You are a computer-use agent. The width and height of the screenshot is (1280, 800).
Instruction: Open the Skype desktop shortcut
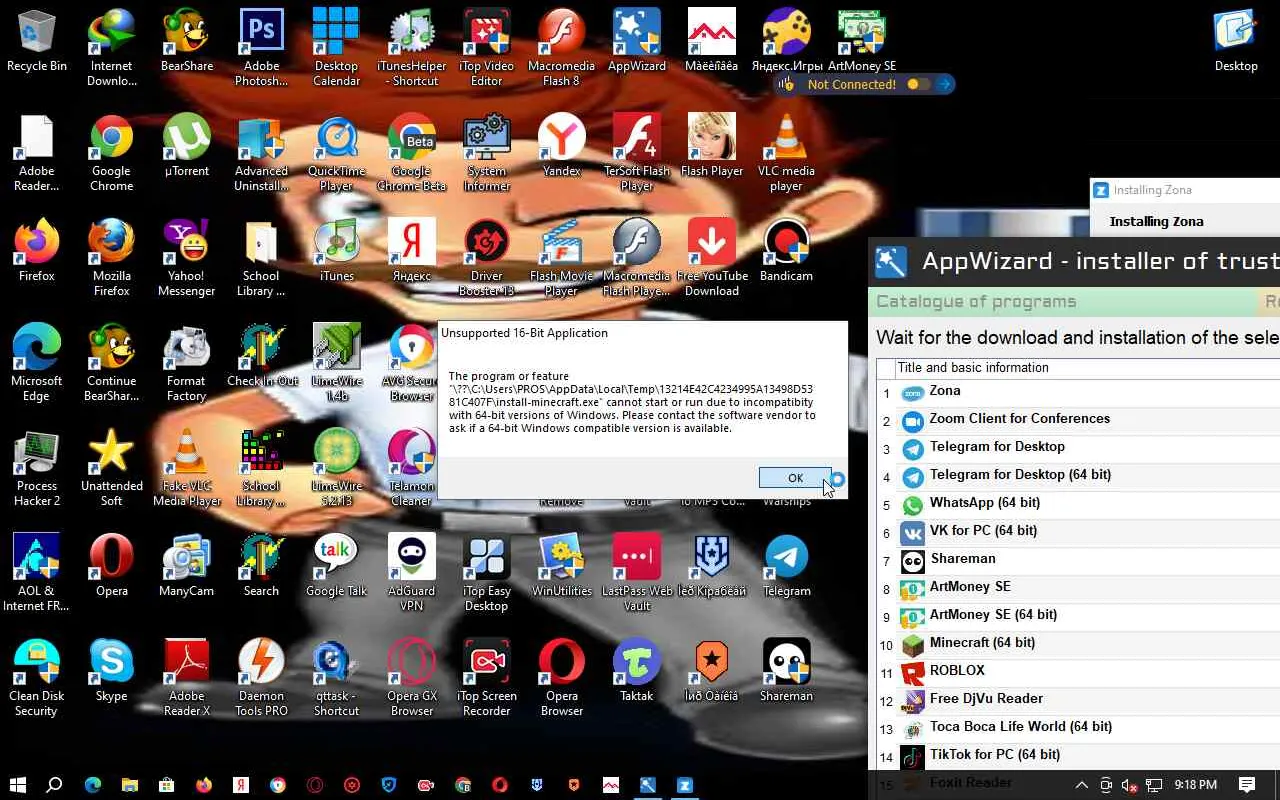click(x=112, y=672)
